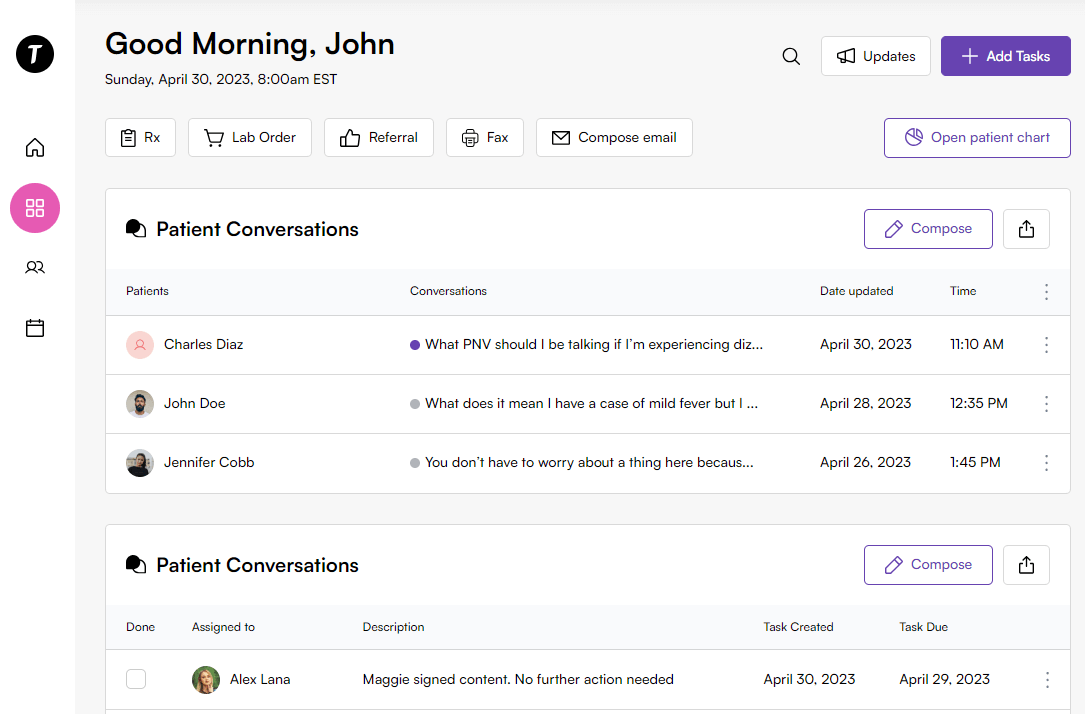Viewport: 1085px width, 714px height.
Task: Open the calendar icon in sidebar
Action: [x=35, y=328]
